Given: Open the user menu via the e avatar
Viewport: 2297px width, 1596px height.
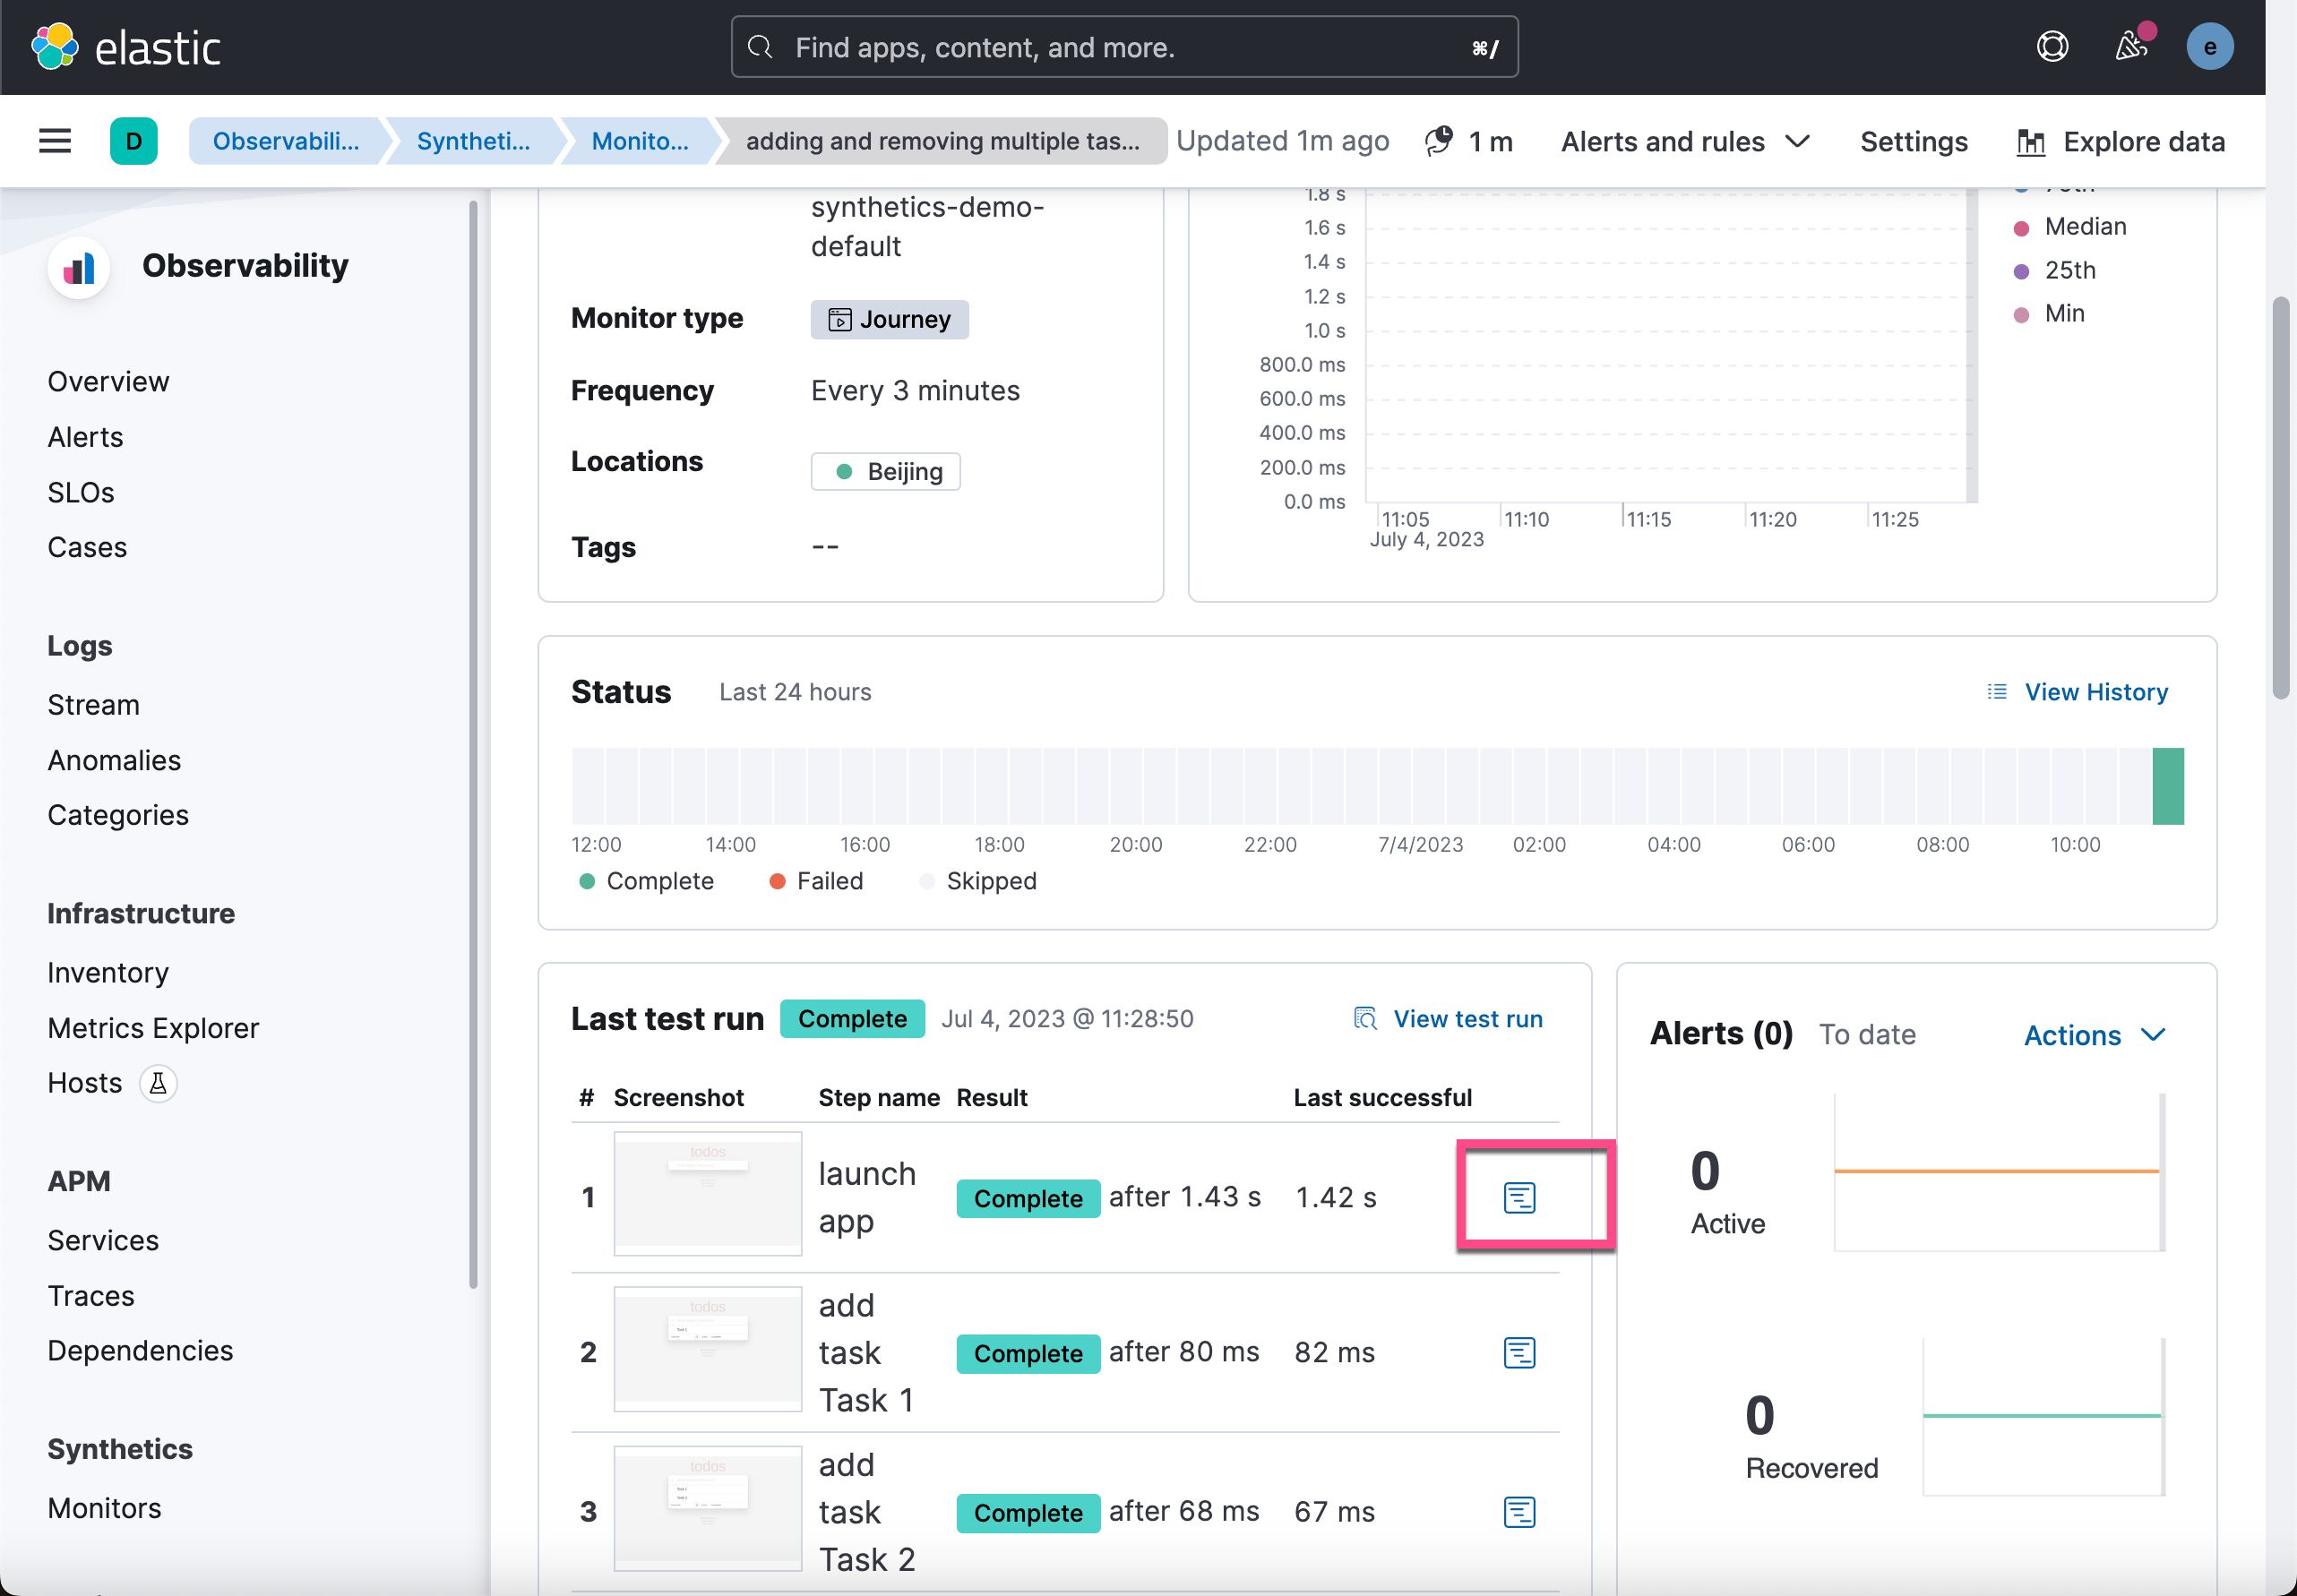Looking at the screenshot, I should (x=2209, y=46).
